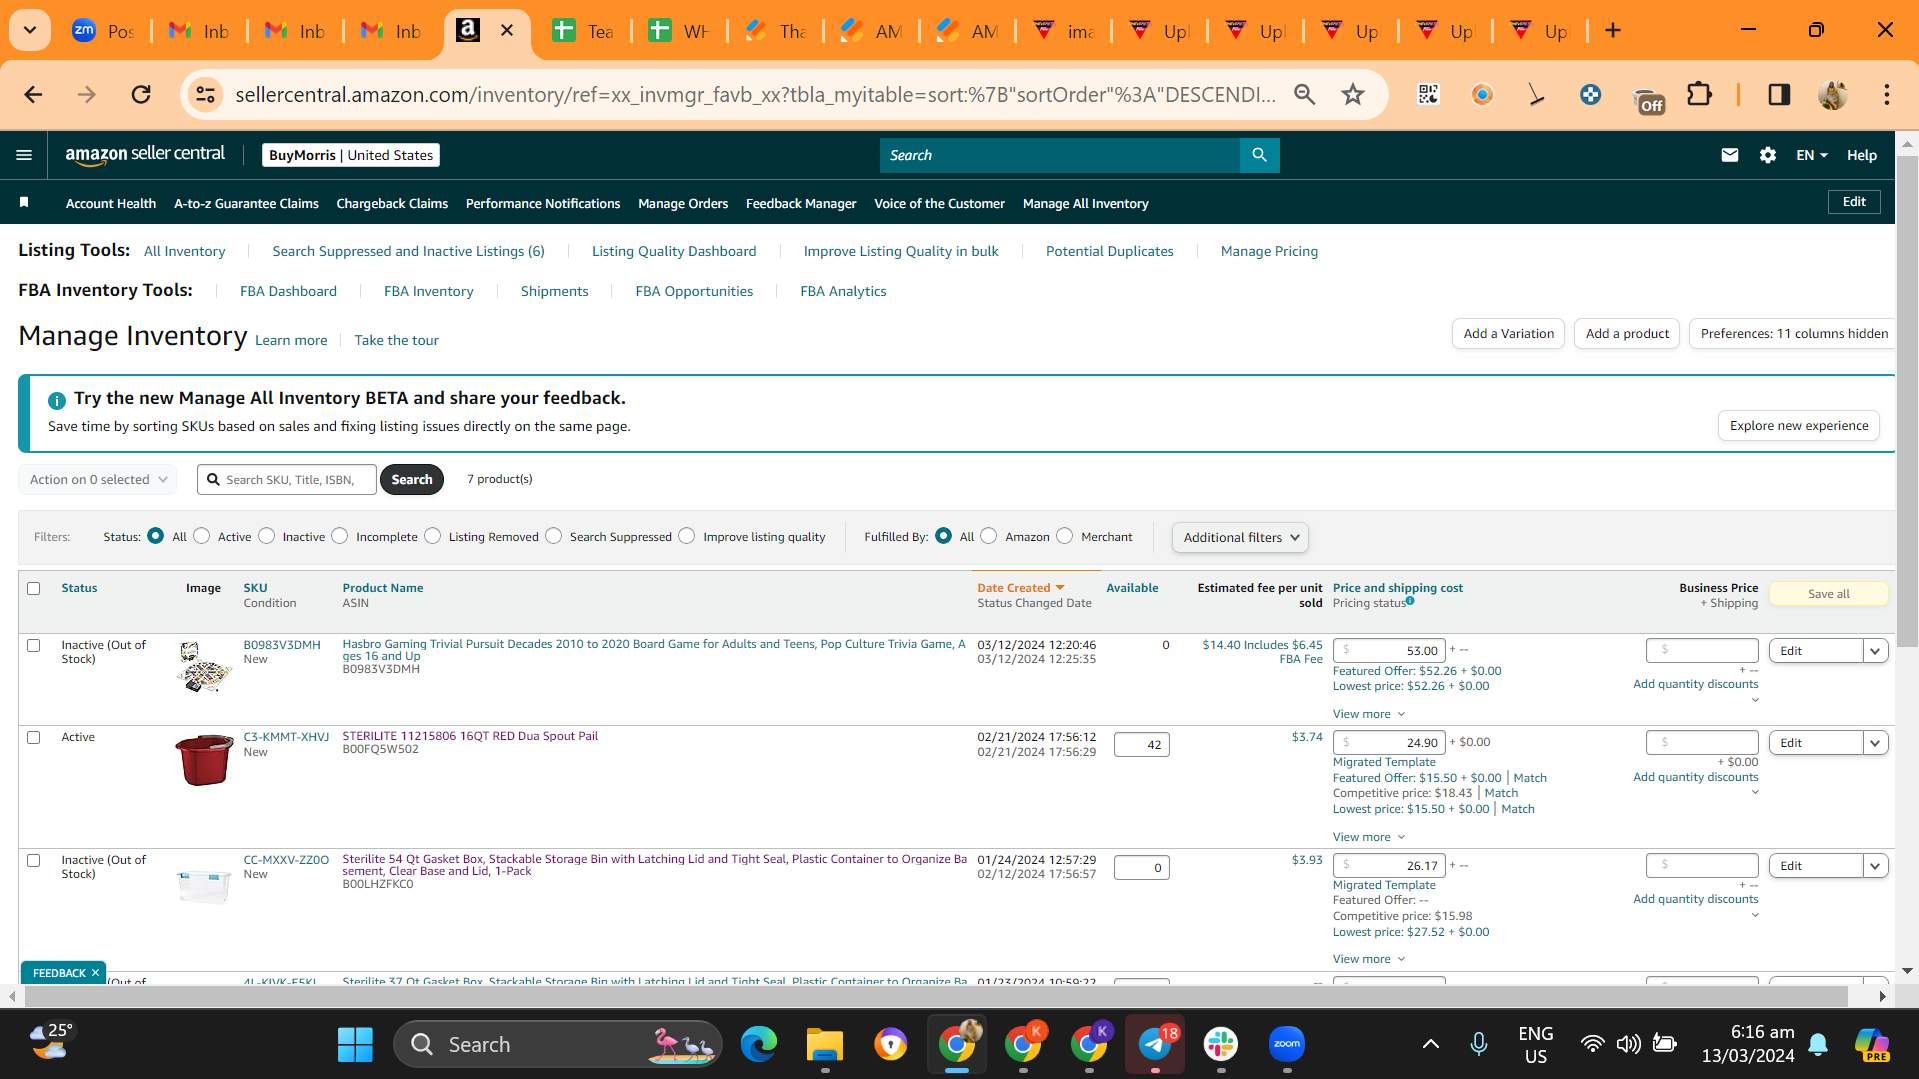Open File Explorer from the taskbar
Image resolution: width=1919 pixels, height=1079 pixels.
(825, 1044)
